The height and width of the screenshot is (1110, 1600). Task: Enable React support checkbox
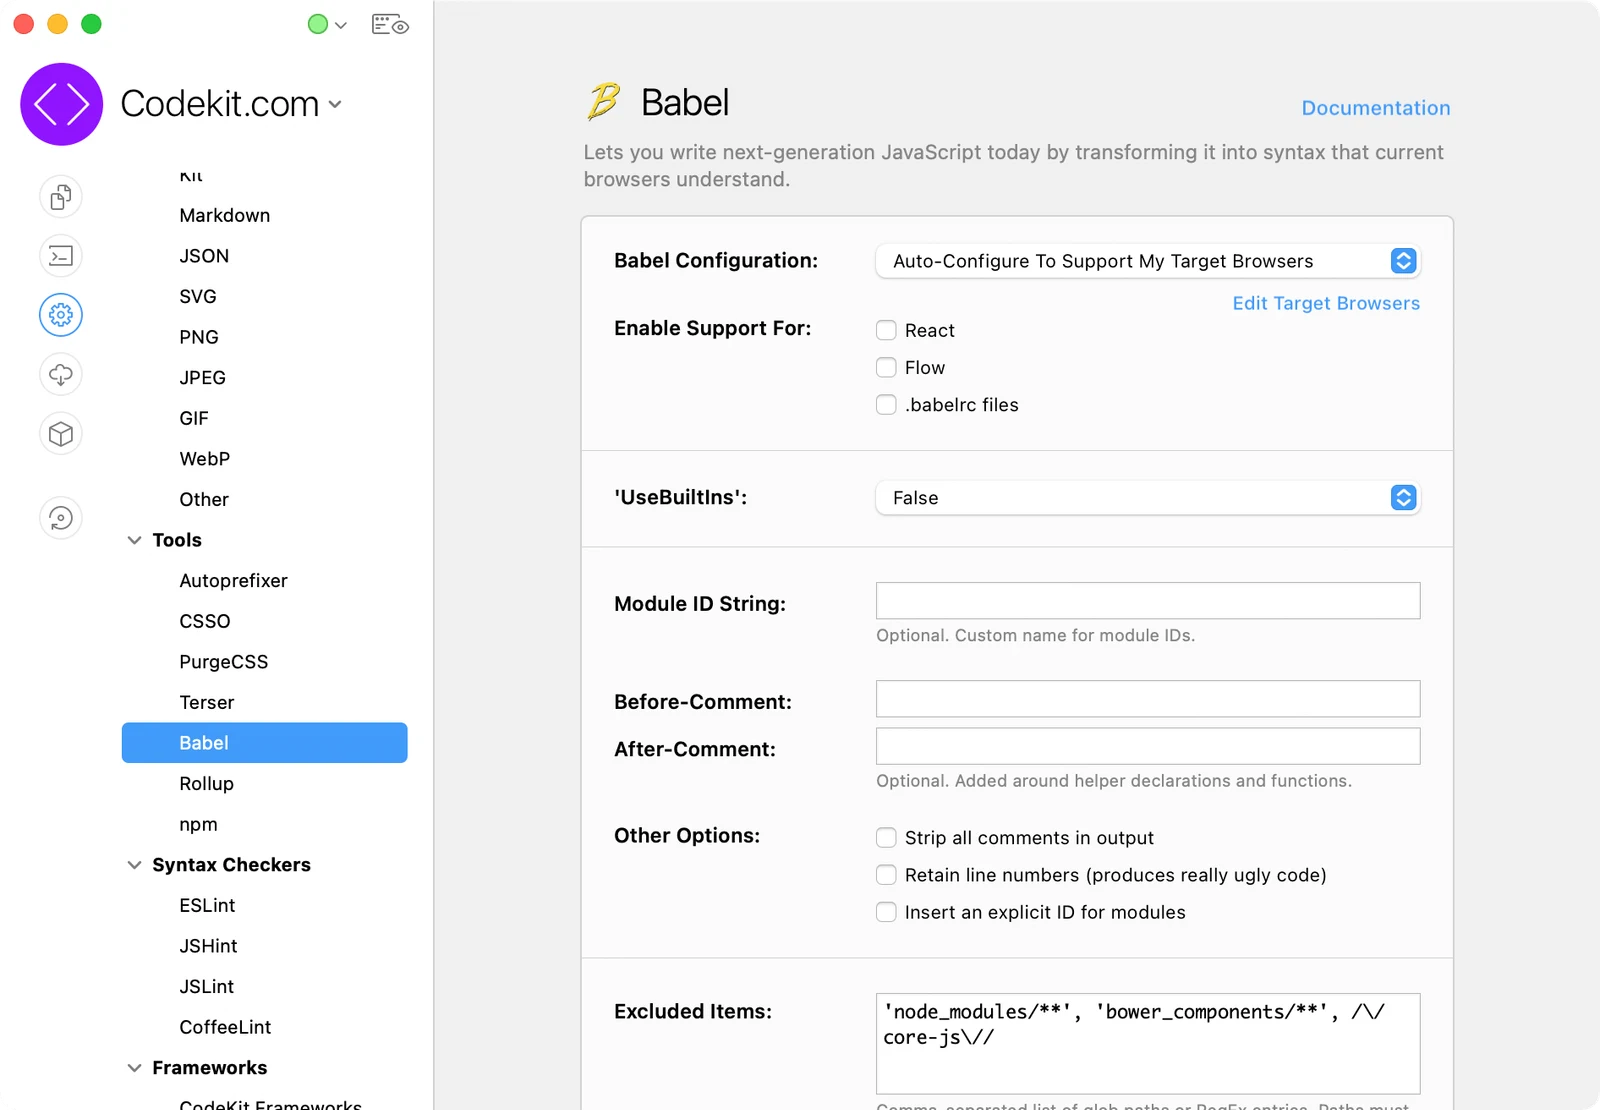pyautogui.click(x=886, y=330)
